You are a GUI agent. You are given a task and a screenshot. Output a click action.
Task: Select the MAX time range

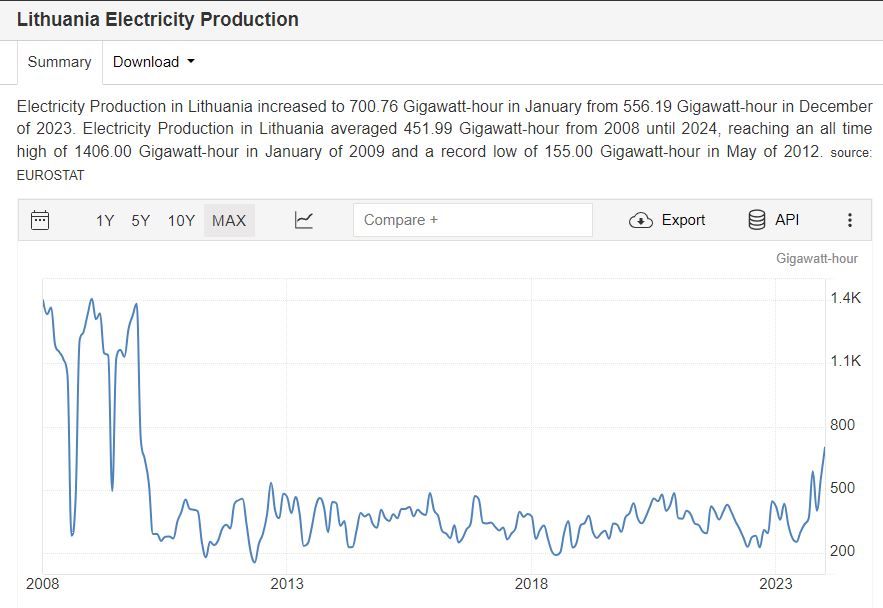[229, 220]
